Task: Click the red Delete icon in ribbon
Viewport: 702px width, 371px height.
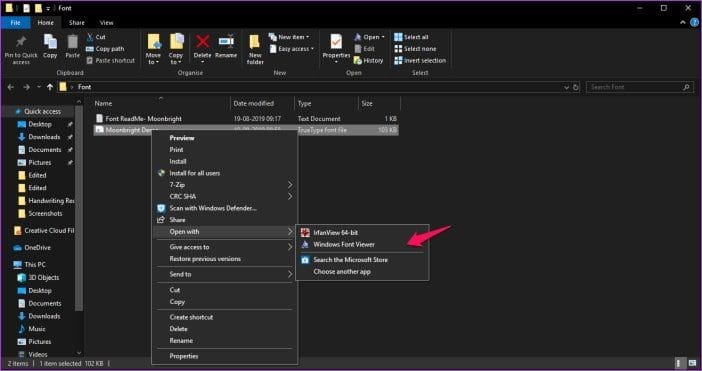Action: [x=203, y=42]
